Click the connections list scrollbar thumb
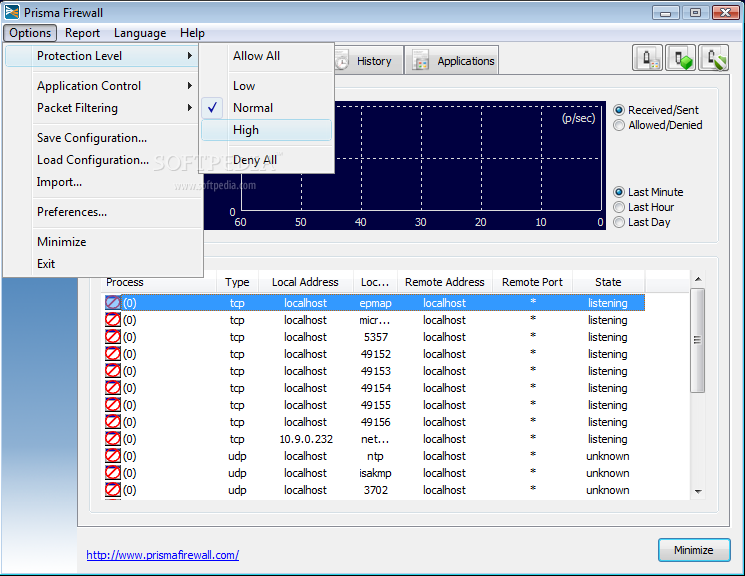 [697, 340]
